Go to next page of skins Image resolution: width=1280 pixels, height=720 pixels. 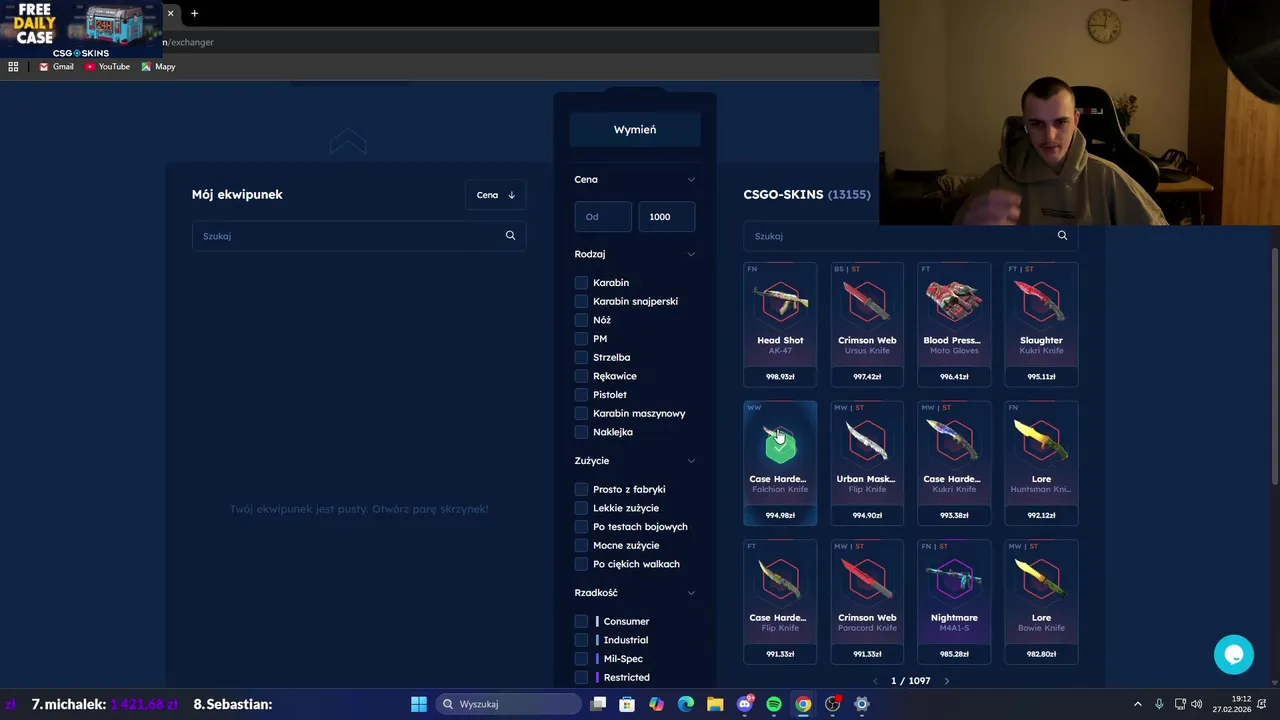(946, 681)
